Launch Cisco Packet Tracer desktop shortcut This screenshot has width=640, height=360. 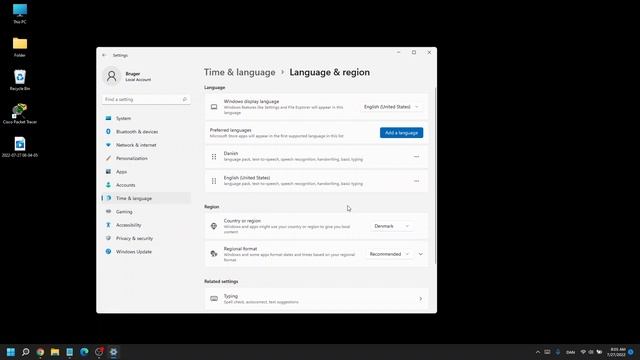(20, 113)
